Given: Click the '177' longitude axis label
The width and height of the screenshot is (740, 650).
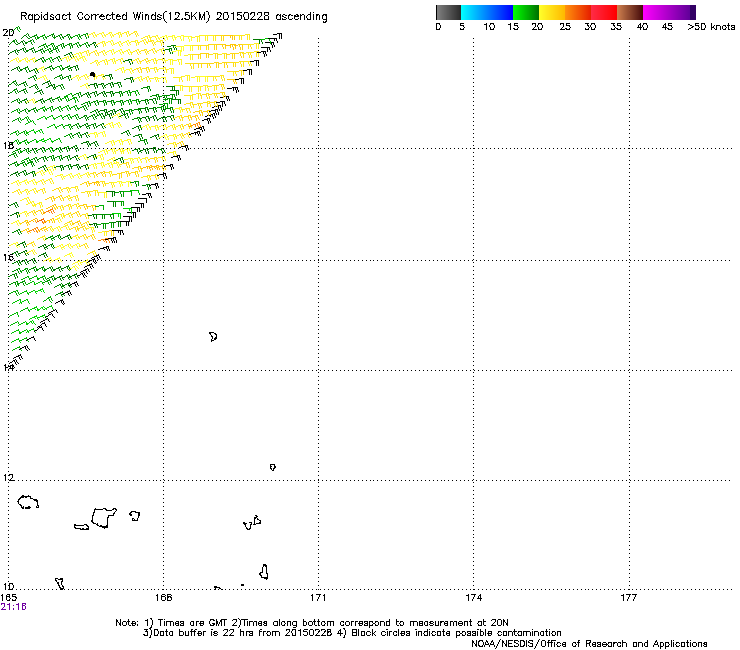Looking at the screenshot, I should pos(629,598).
